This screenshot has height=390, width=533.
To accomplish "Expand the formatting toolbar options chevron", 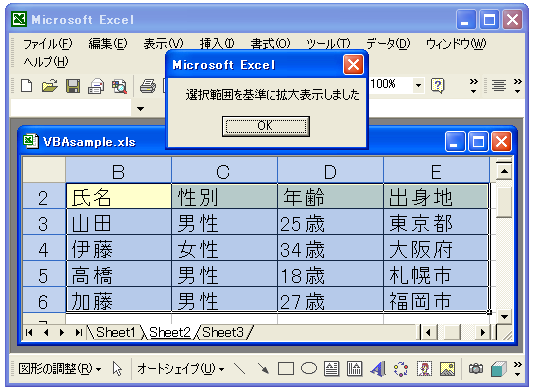I will pyautogui.click(x=518, y=86).
